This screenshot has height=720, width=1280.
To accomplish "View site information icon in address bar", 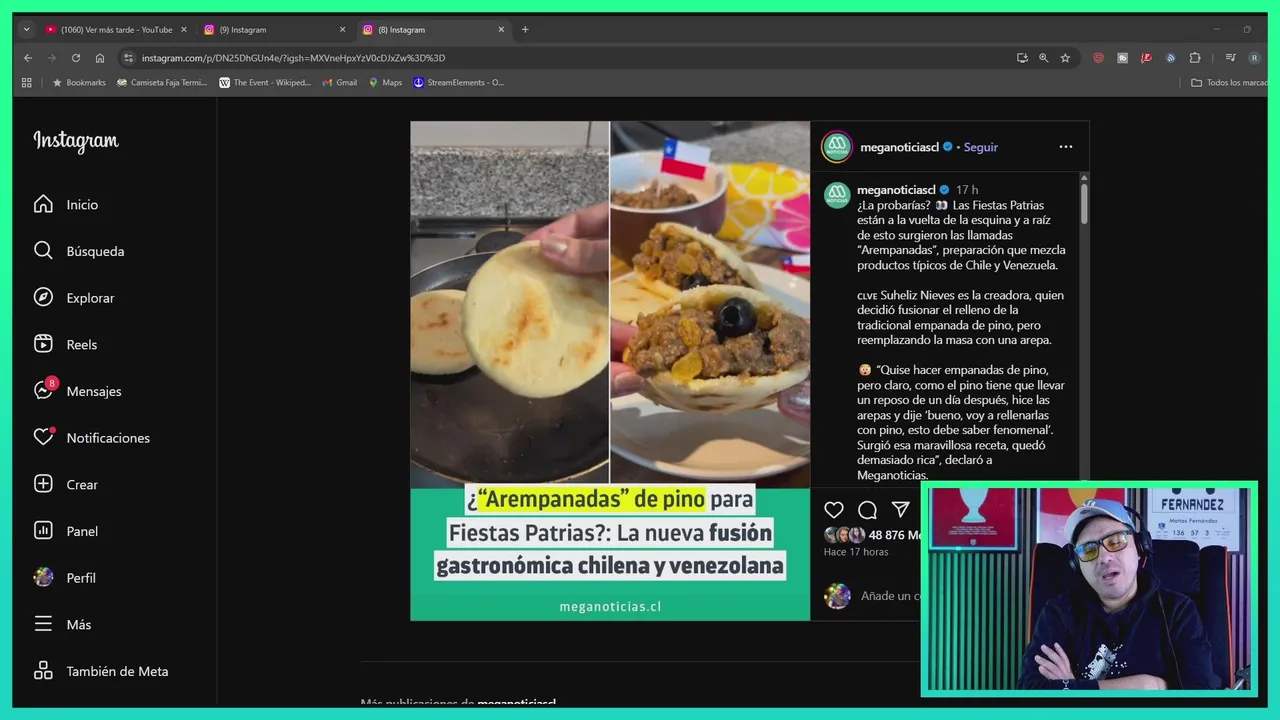I will tap(128, 58).
